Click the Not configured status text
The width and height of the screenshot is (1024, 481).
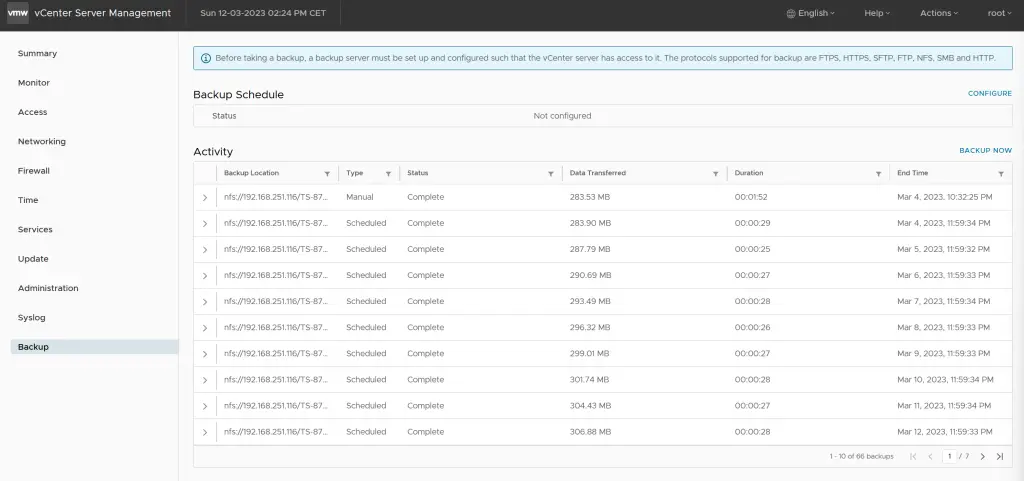562,116
